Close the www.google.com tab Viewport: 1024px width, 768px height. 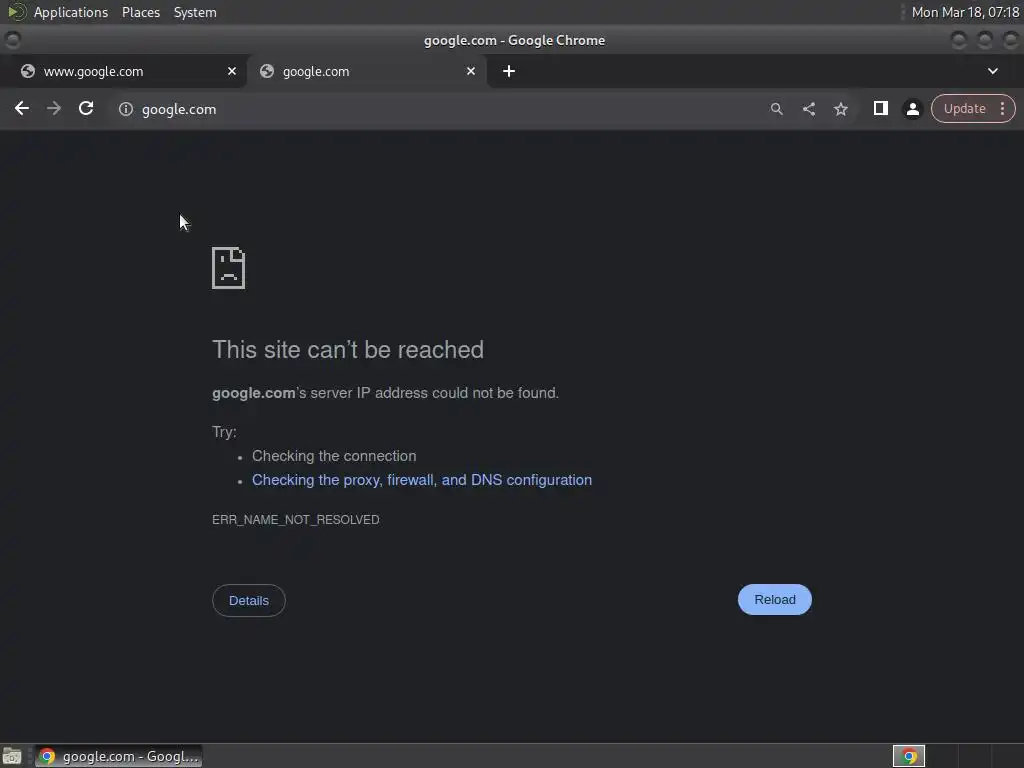[x=232, y=71]
